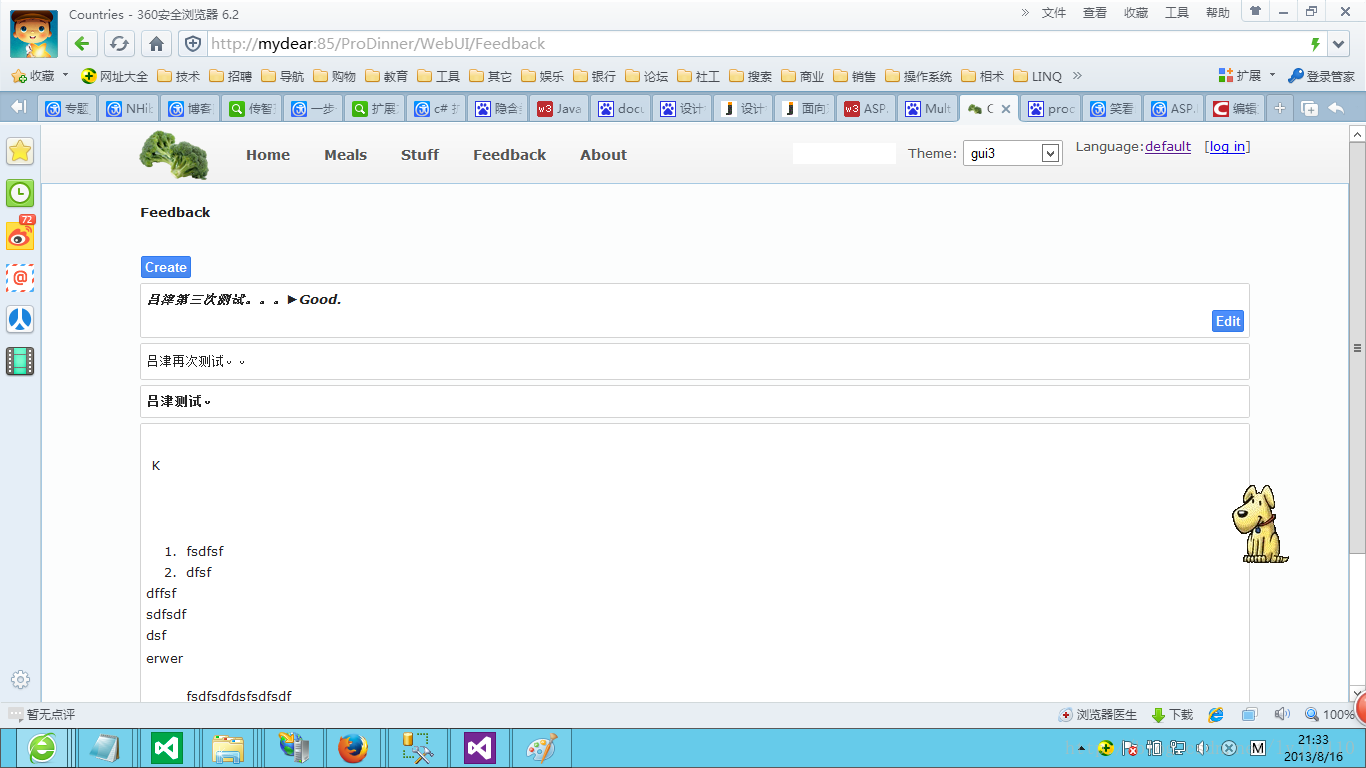This screenshot has width=1366, height=768.
Task: Open the Paint palette taskbar icon
Action: pyautogui.click(x=542, y=748)
